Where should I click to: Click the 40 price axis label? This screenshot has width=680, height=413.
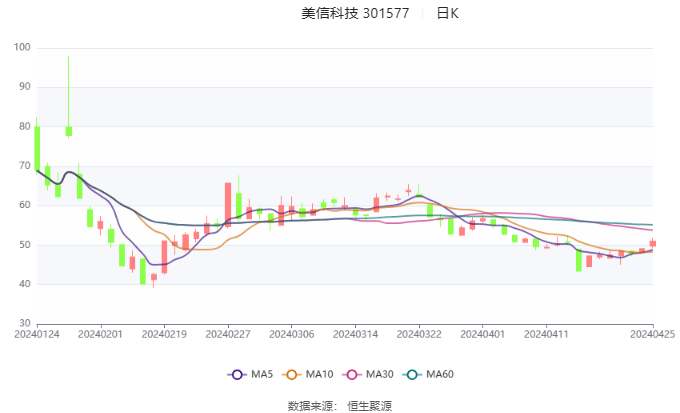click(25, 284)
